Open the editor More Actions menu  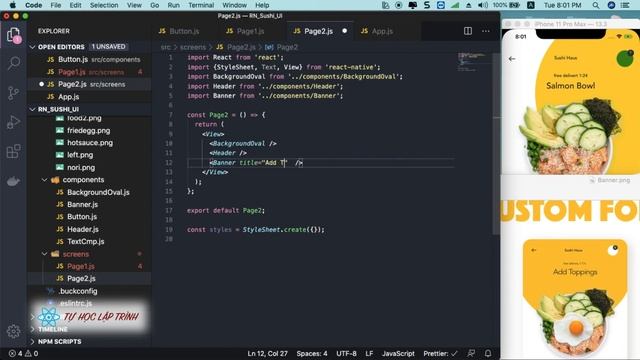click(x=486, y=31)
